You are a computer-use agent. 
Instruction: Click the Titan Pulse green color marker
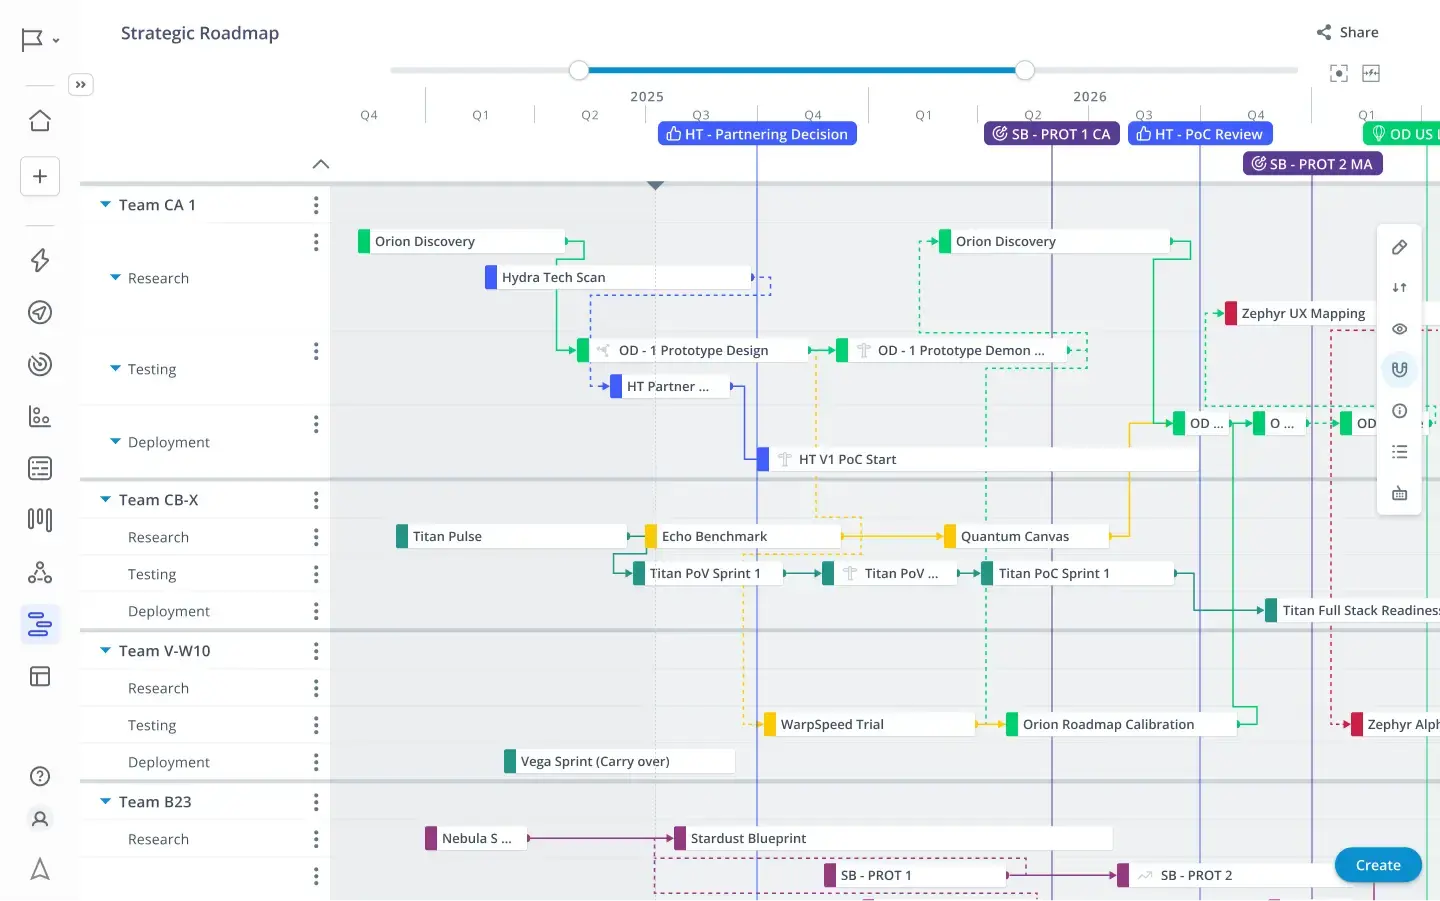[402, 536]
